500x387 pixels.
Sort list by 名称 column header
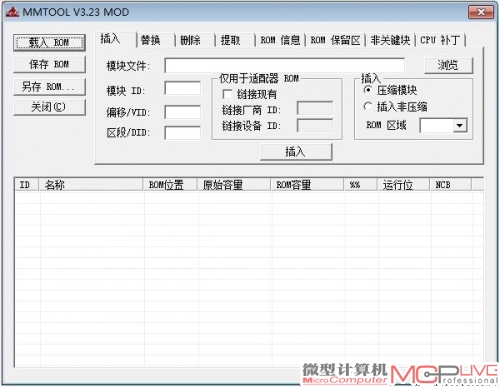point(91,185)
